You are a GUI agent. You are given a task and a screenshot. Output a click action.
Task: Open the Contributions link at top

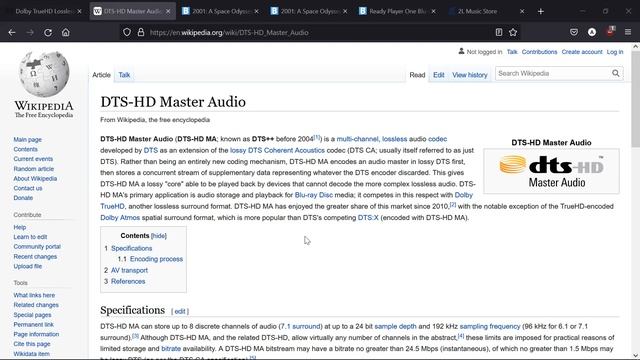pyautogui.click(x=539, y=52)
